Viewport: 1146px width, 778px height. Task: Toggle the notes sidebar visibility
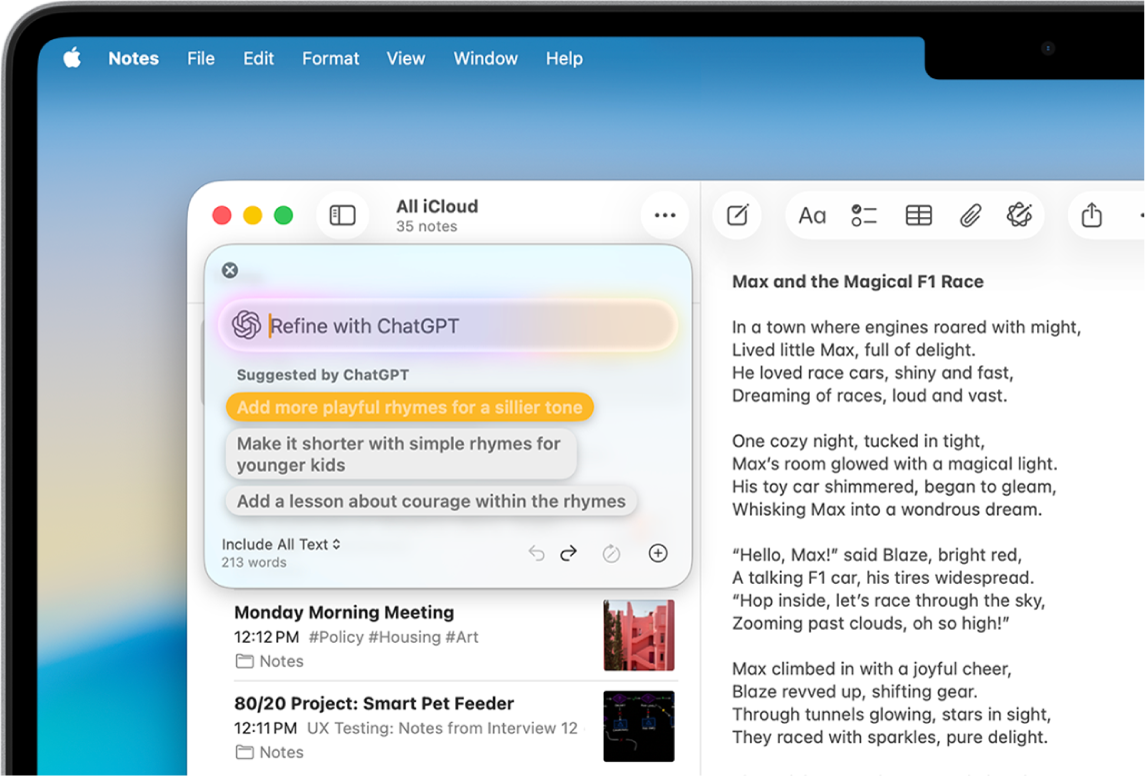coord(342,215)
